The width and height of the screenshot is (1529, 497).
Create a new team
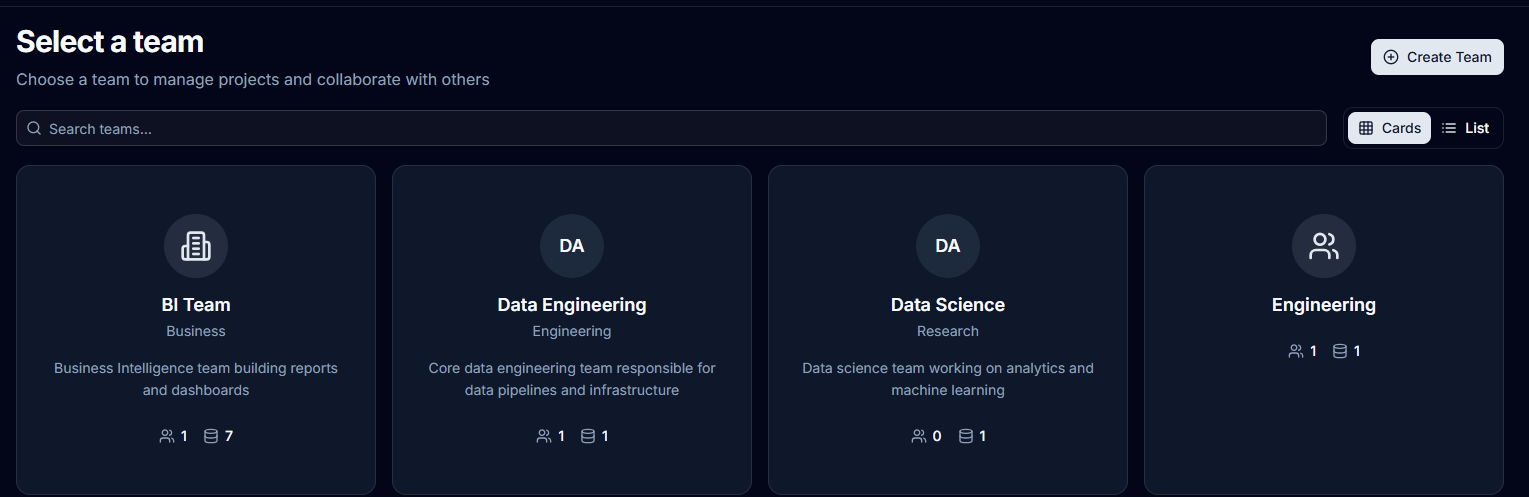coord(1437,57)
